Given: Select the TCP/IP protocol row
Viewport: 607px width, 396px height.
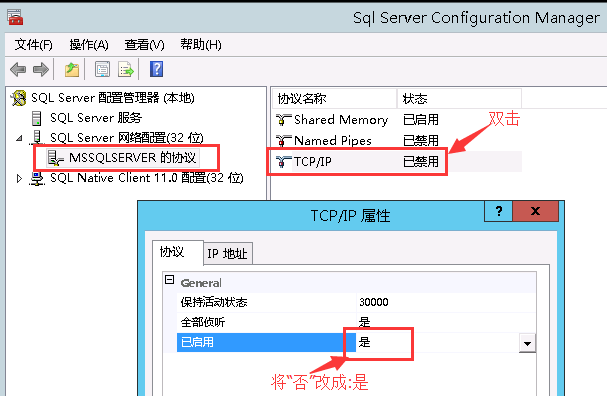Looking at the screenshot, I should coord(397,161).
